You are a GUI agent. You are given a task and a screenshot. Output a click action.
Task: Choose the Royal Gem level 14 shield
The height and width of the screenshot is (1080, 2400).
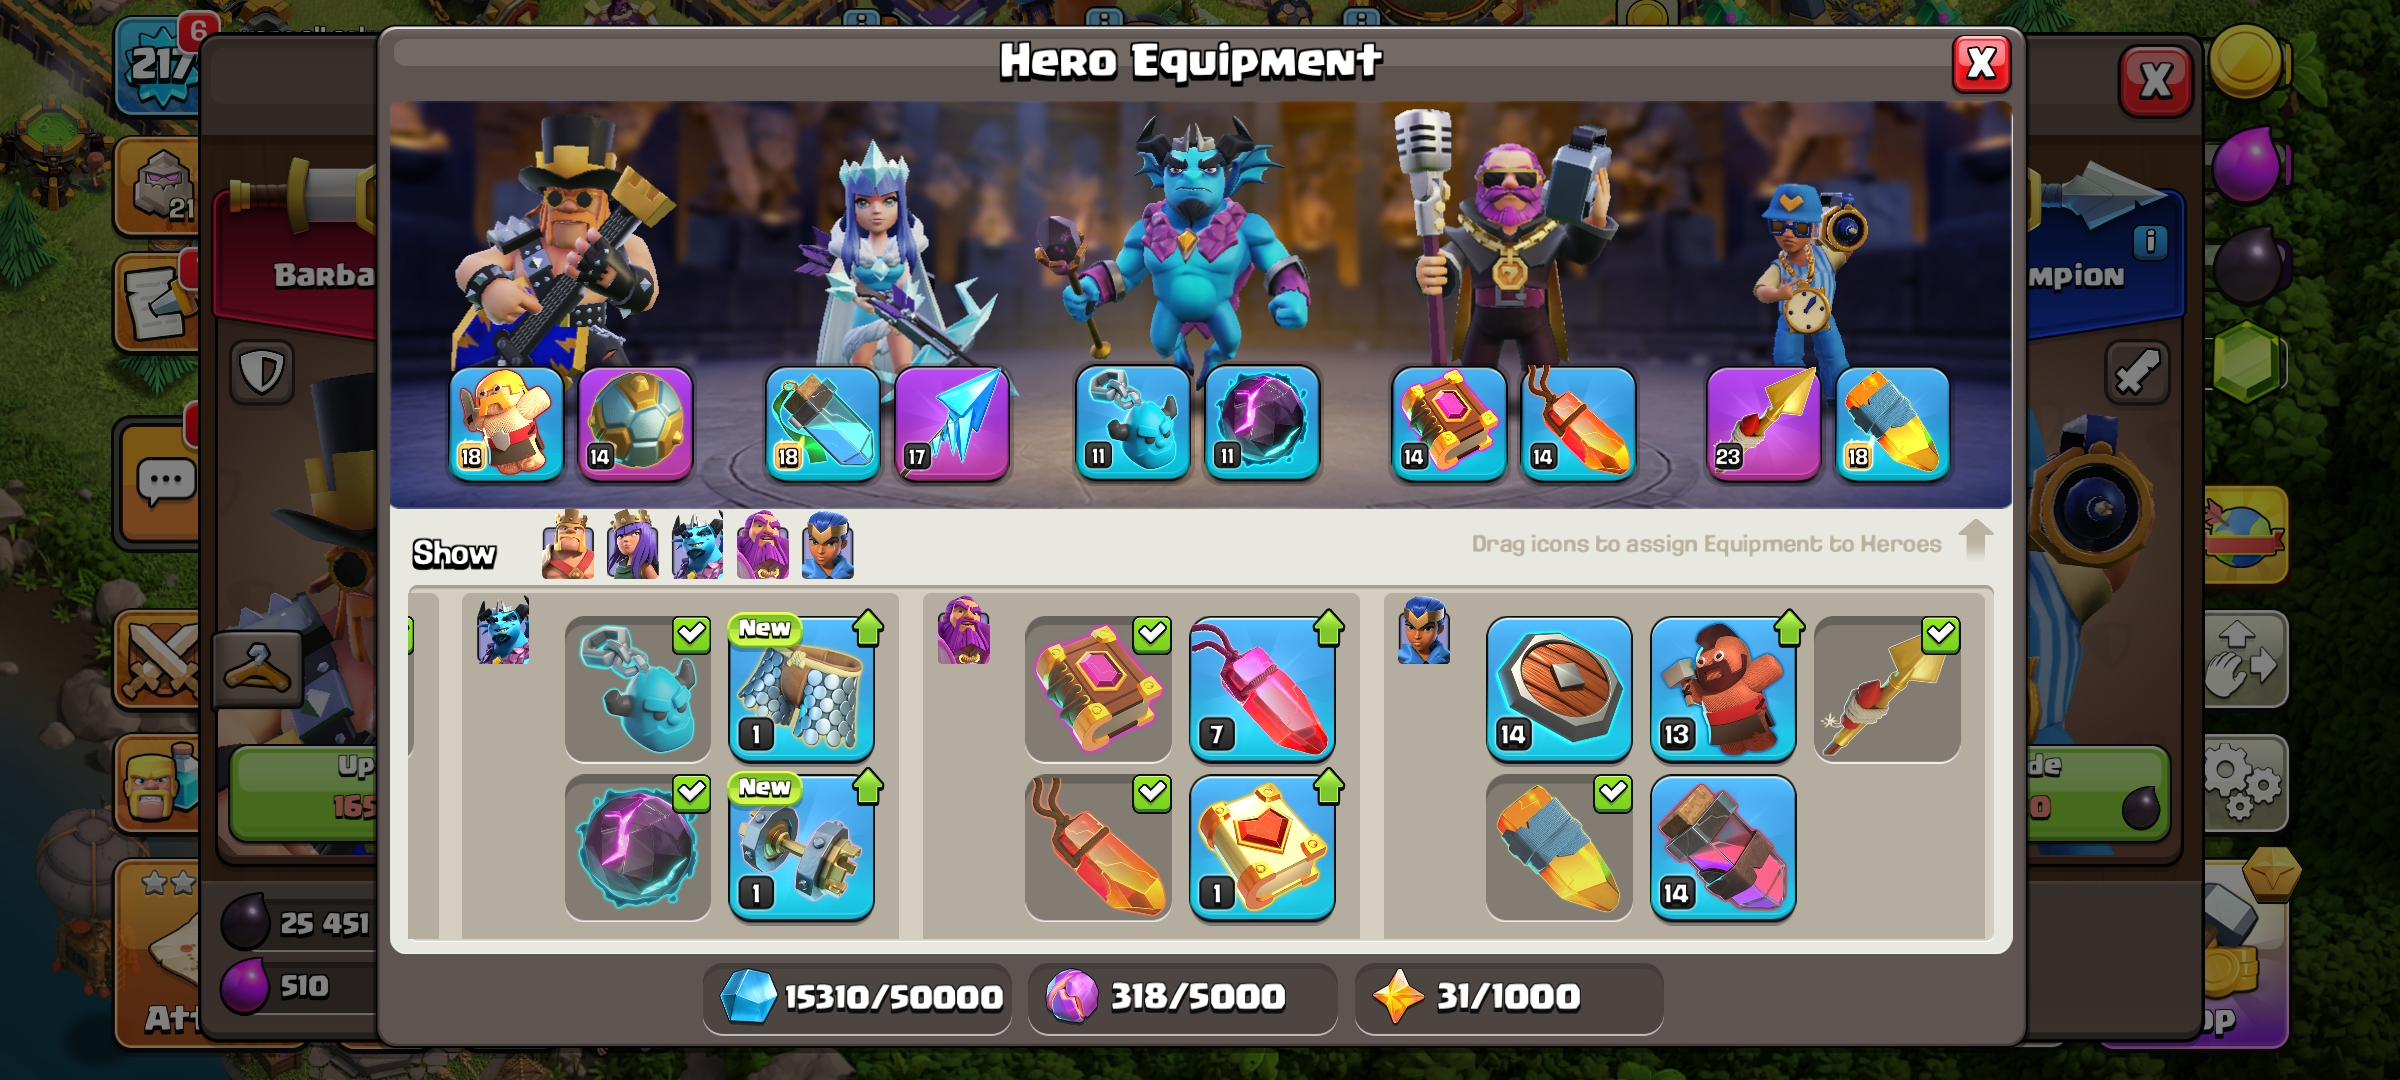[1559, 689]
